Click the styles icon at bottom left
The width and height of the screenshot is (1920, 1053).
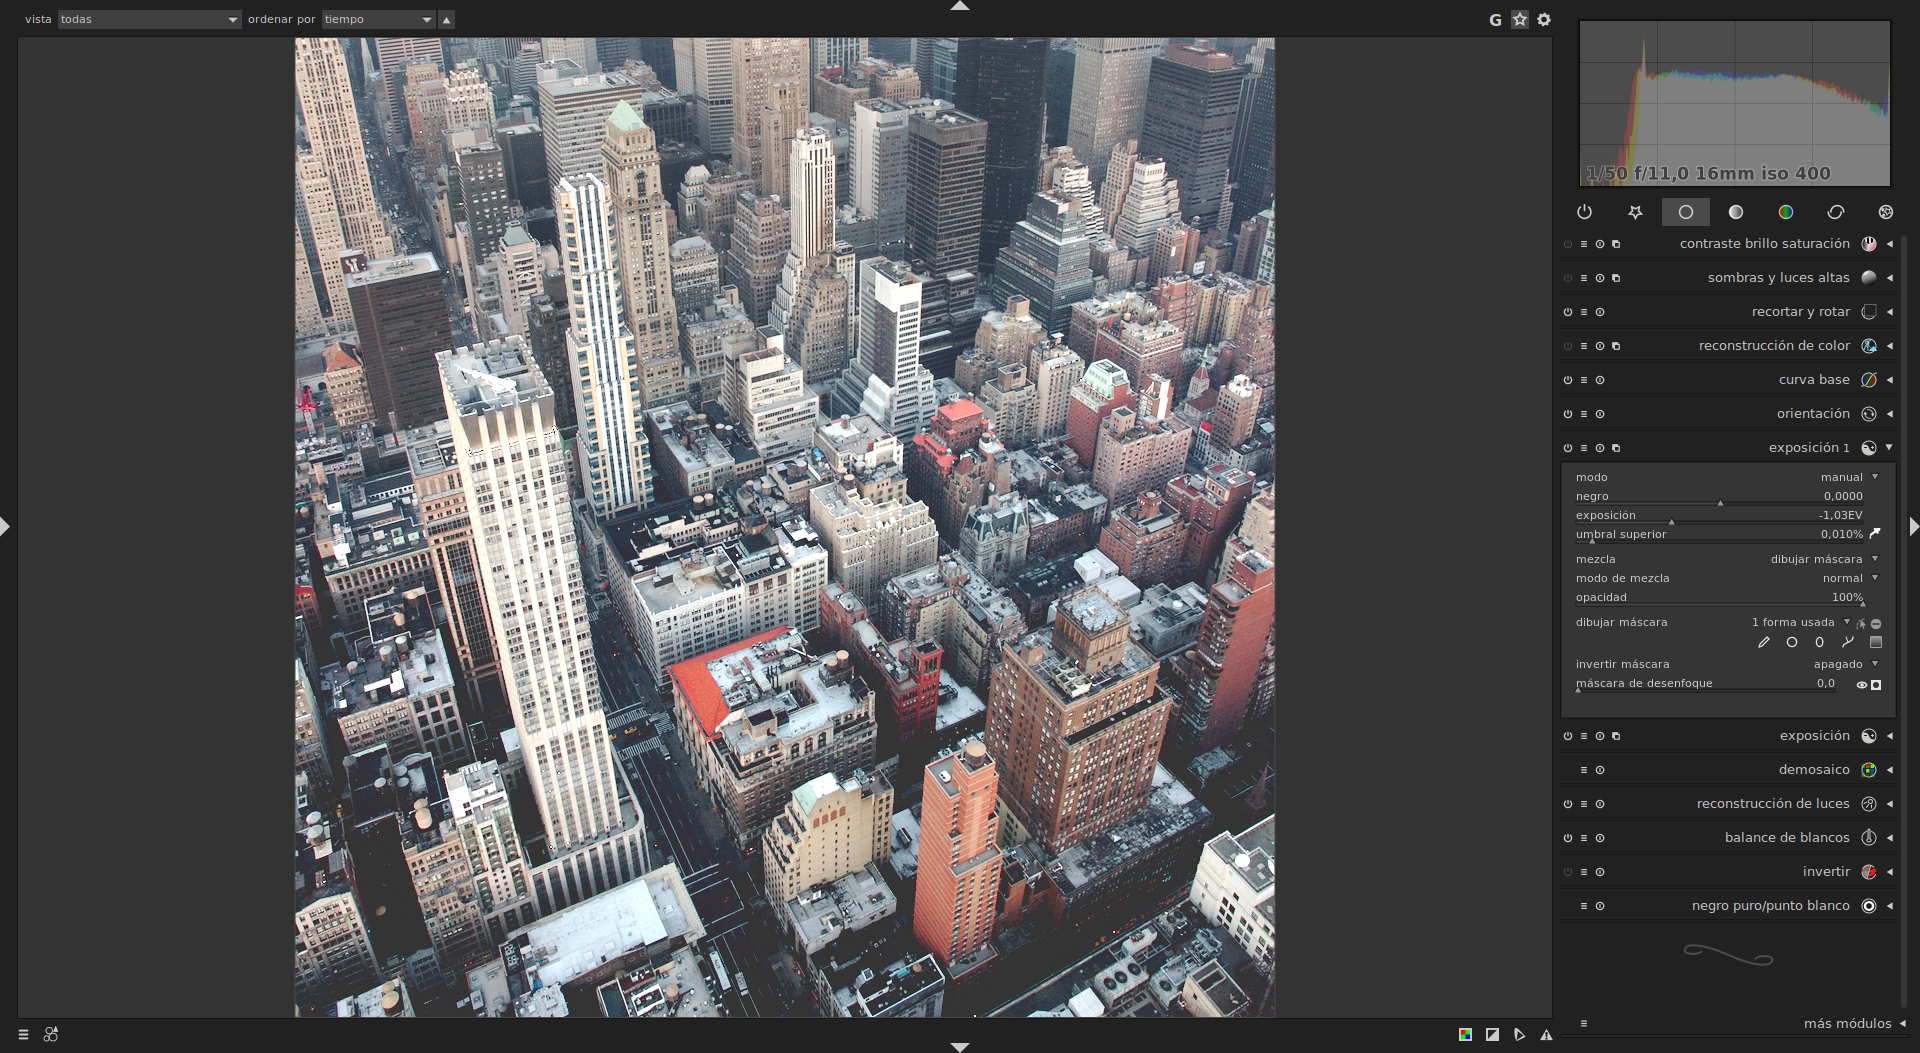click(51, 1035)
